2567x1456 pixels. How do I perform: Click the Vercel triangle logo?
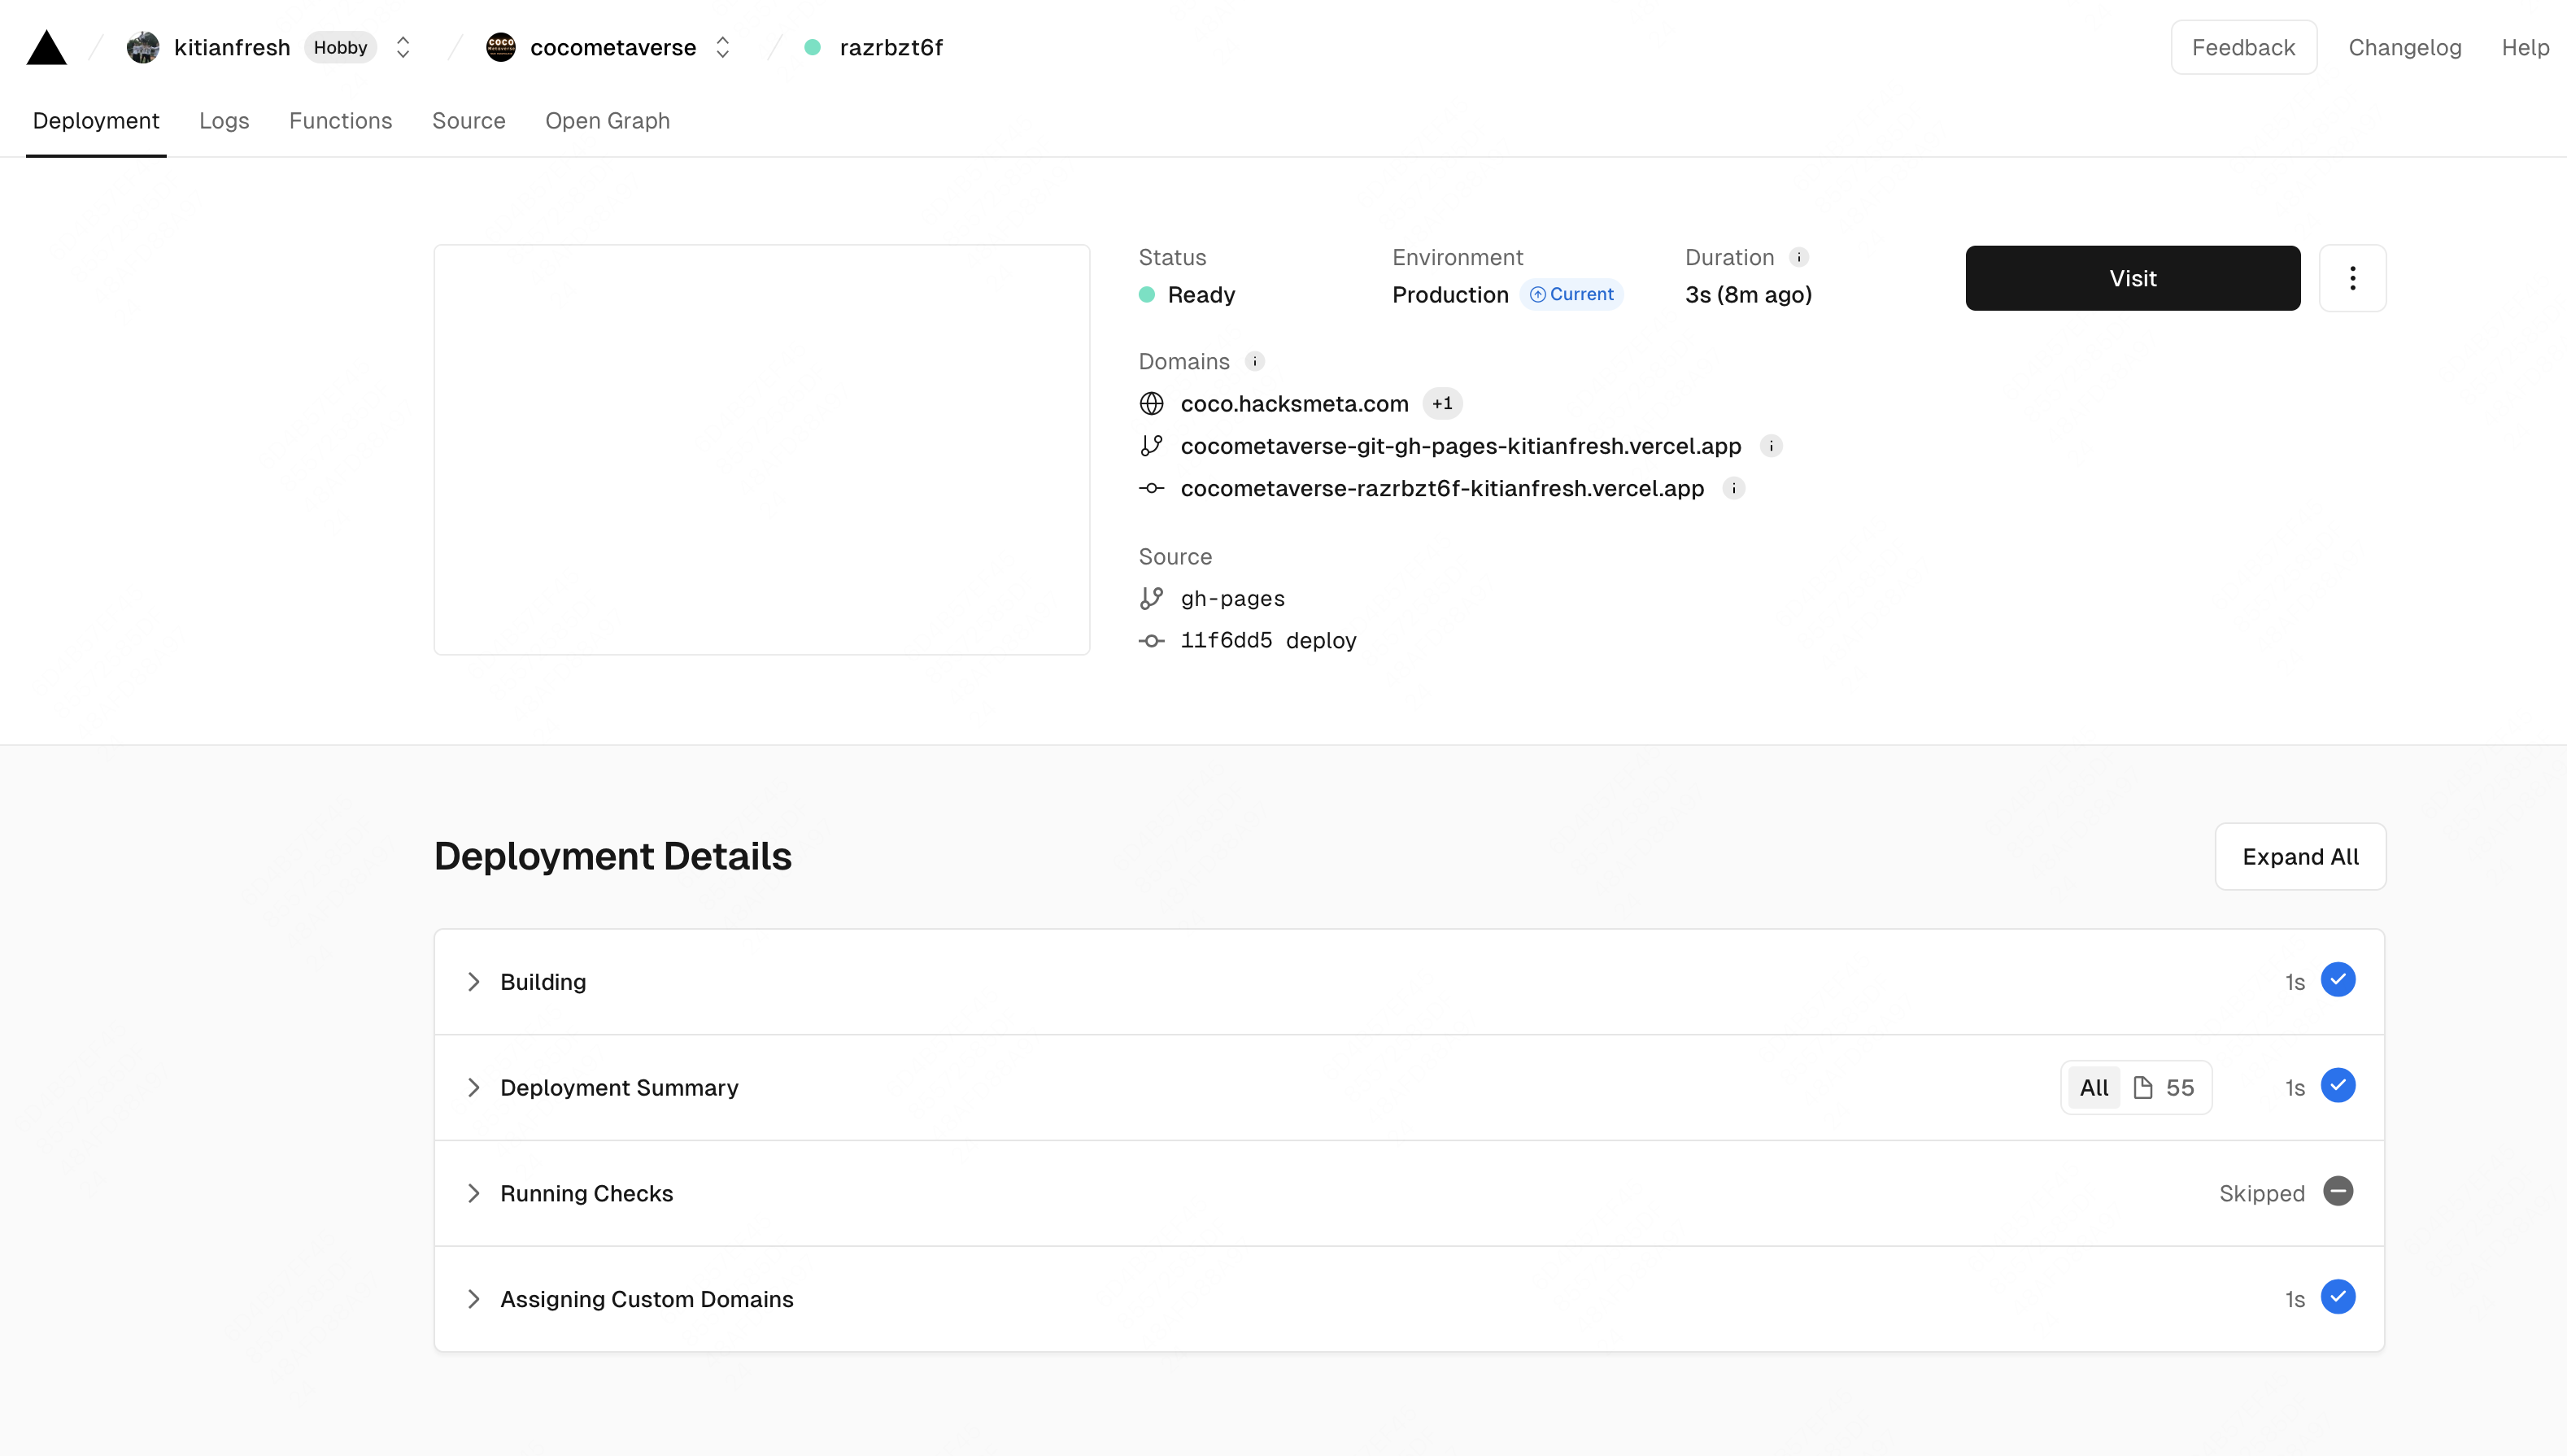(x=46, y=47)
